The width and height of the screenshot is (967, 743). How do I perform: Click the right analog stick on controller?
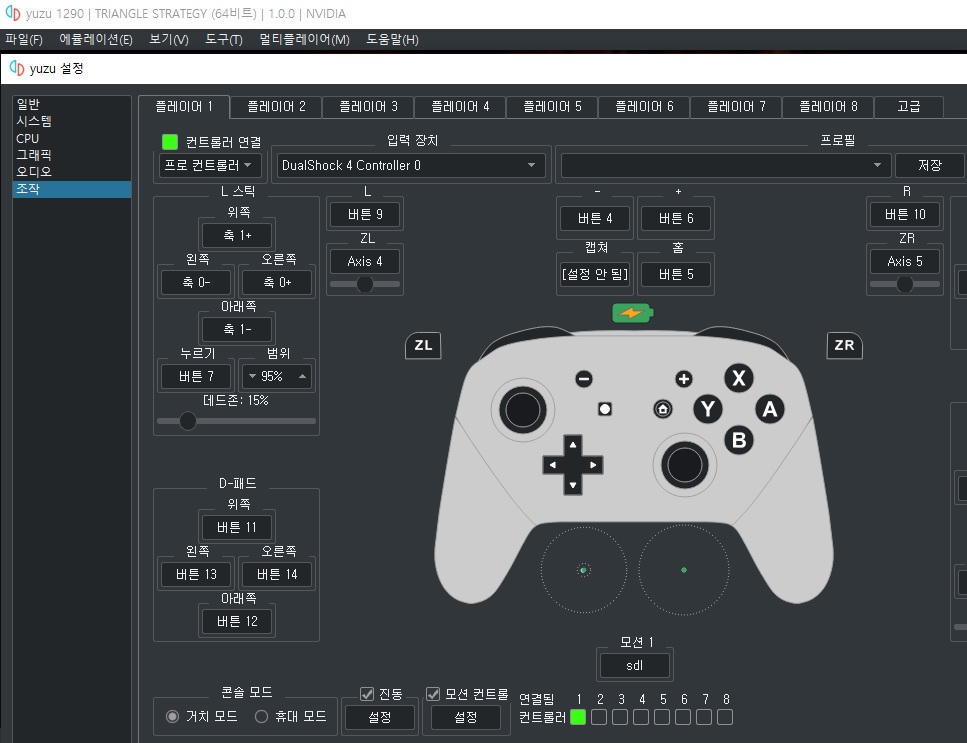[x=685, y=465]
